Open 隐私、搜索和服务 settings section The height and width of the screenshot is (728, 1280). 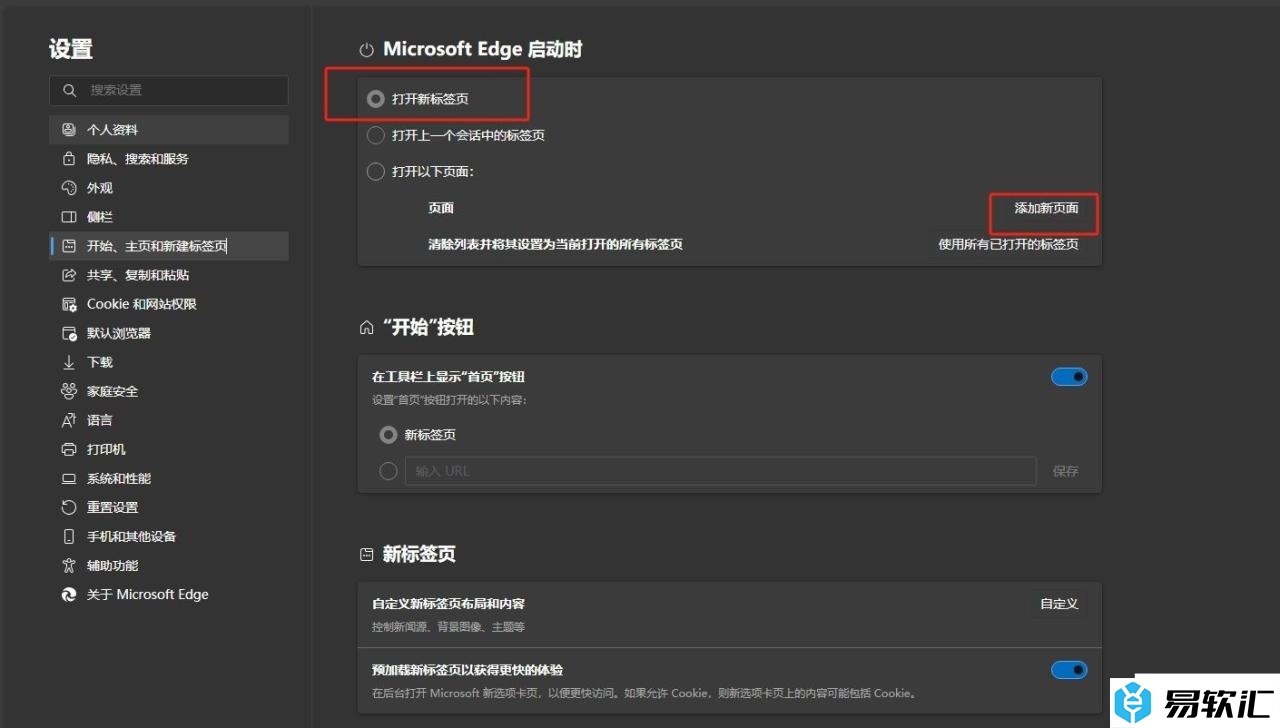pyautogui.click(x=169, y=159)
